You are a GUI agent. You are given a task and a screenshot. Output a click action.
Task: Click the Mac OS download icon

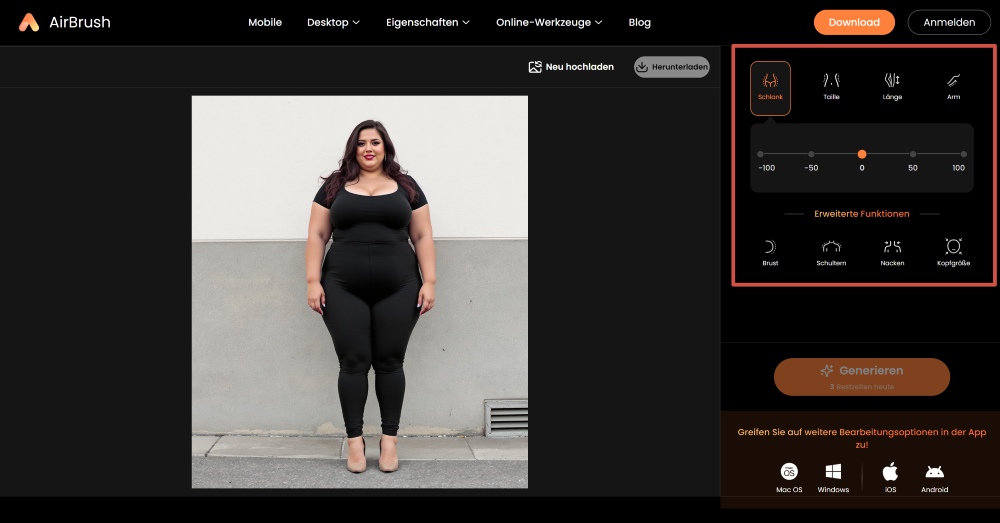[x=789, y=476]
